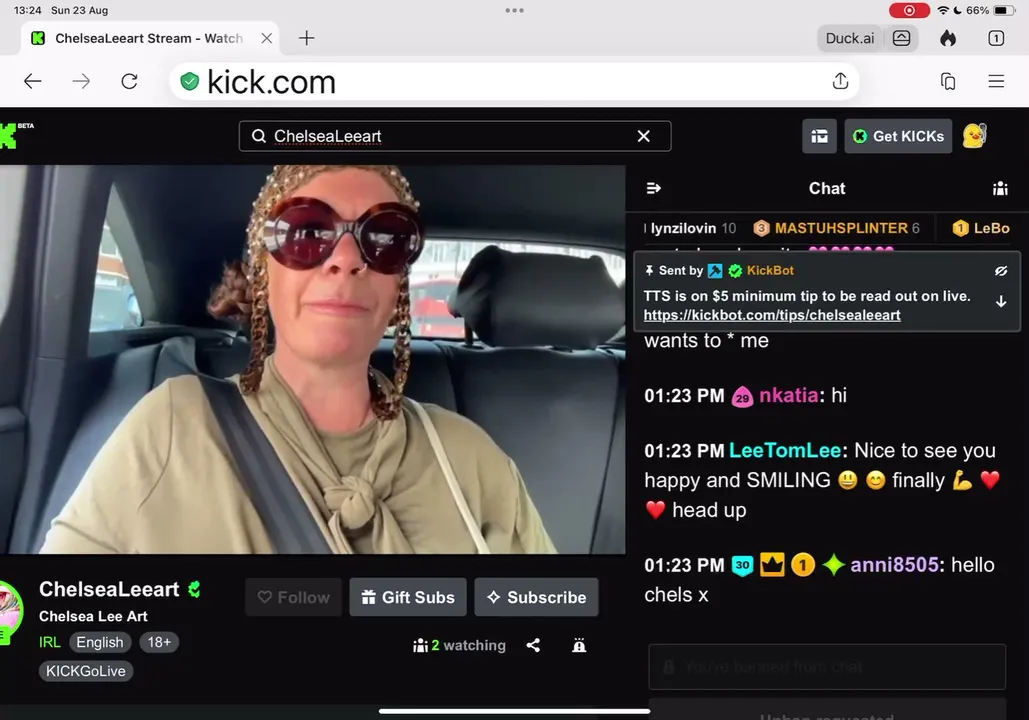Share the stream
1029x720 pixels.
[534, 646]
